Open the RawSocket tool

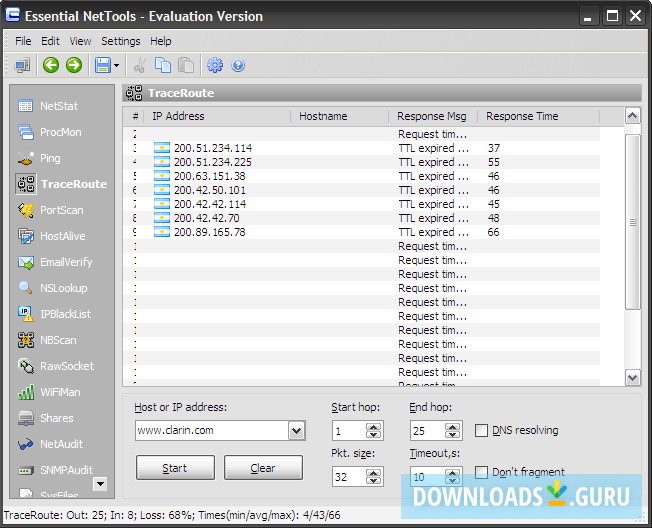coord(56,366)
